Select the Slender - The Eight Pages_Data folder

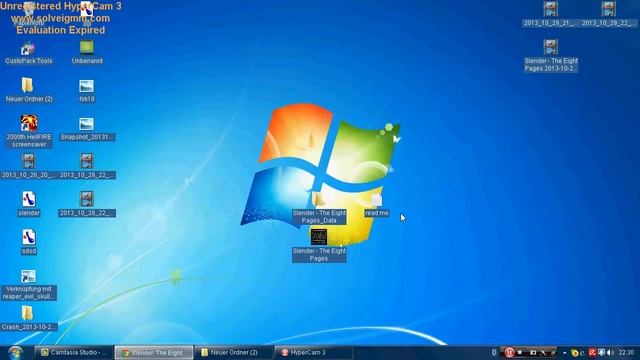coord(319,209)
